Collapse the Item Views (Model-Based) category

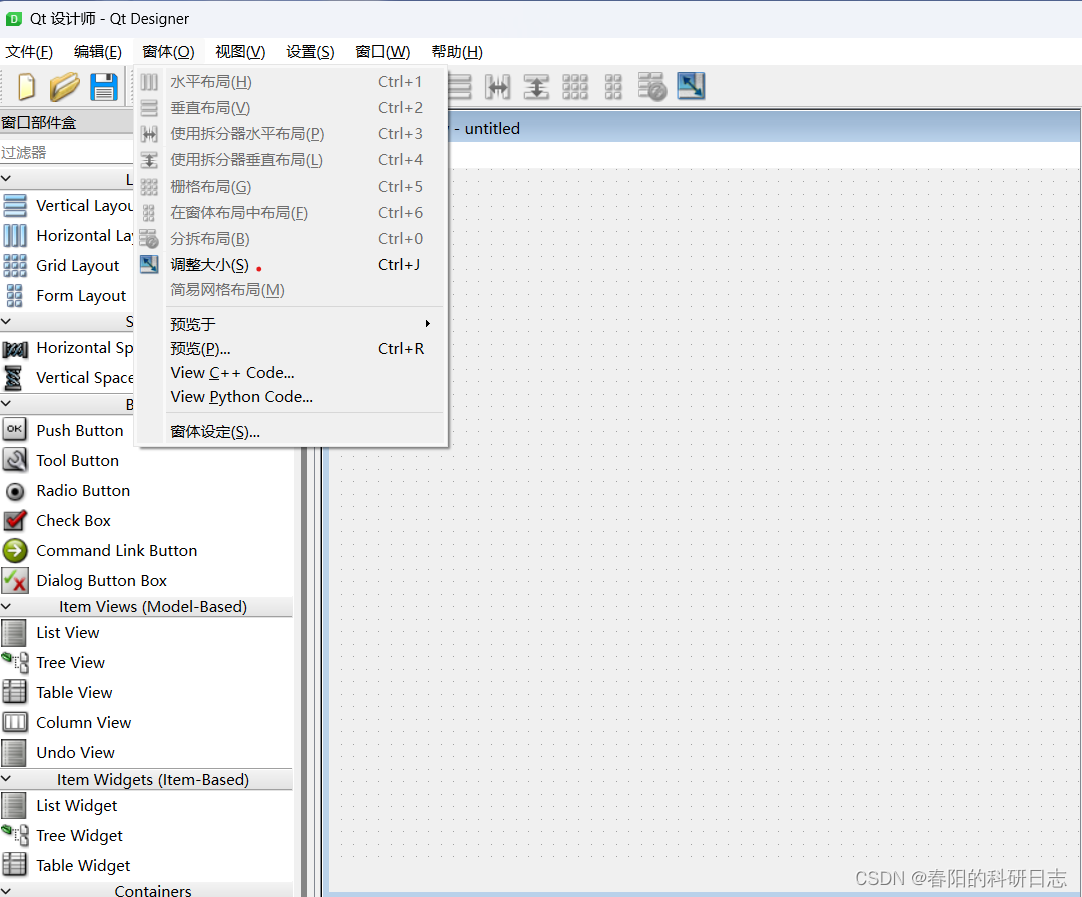pos(6,607)
